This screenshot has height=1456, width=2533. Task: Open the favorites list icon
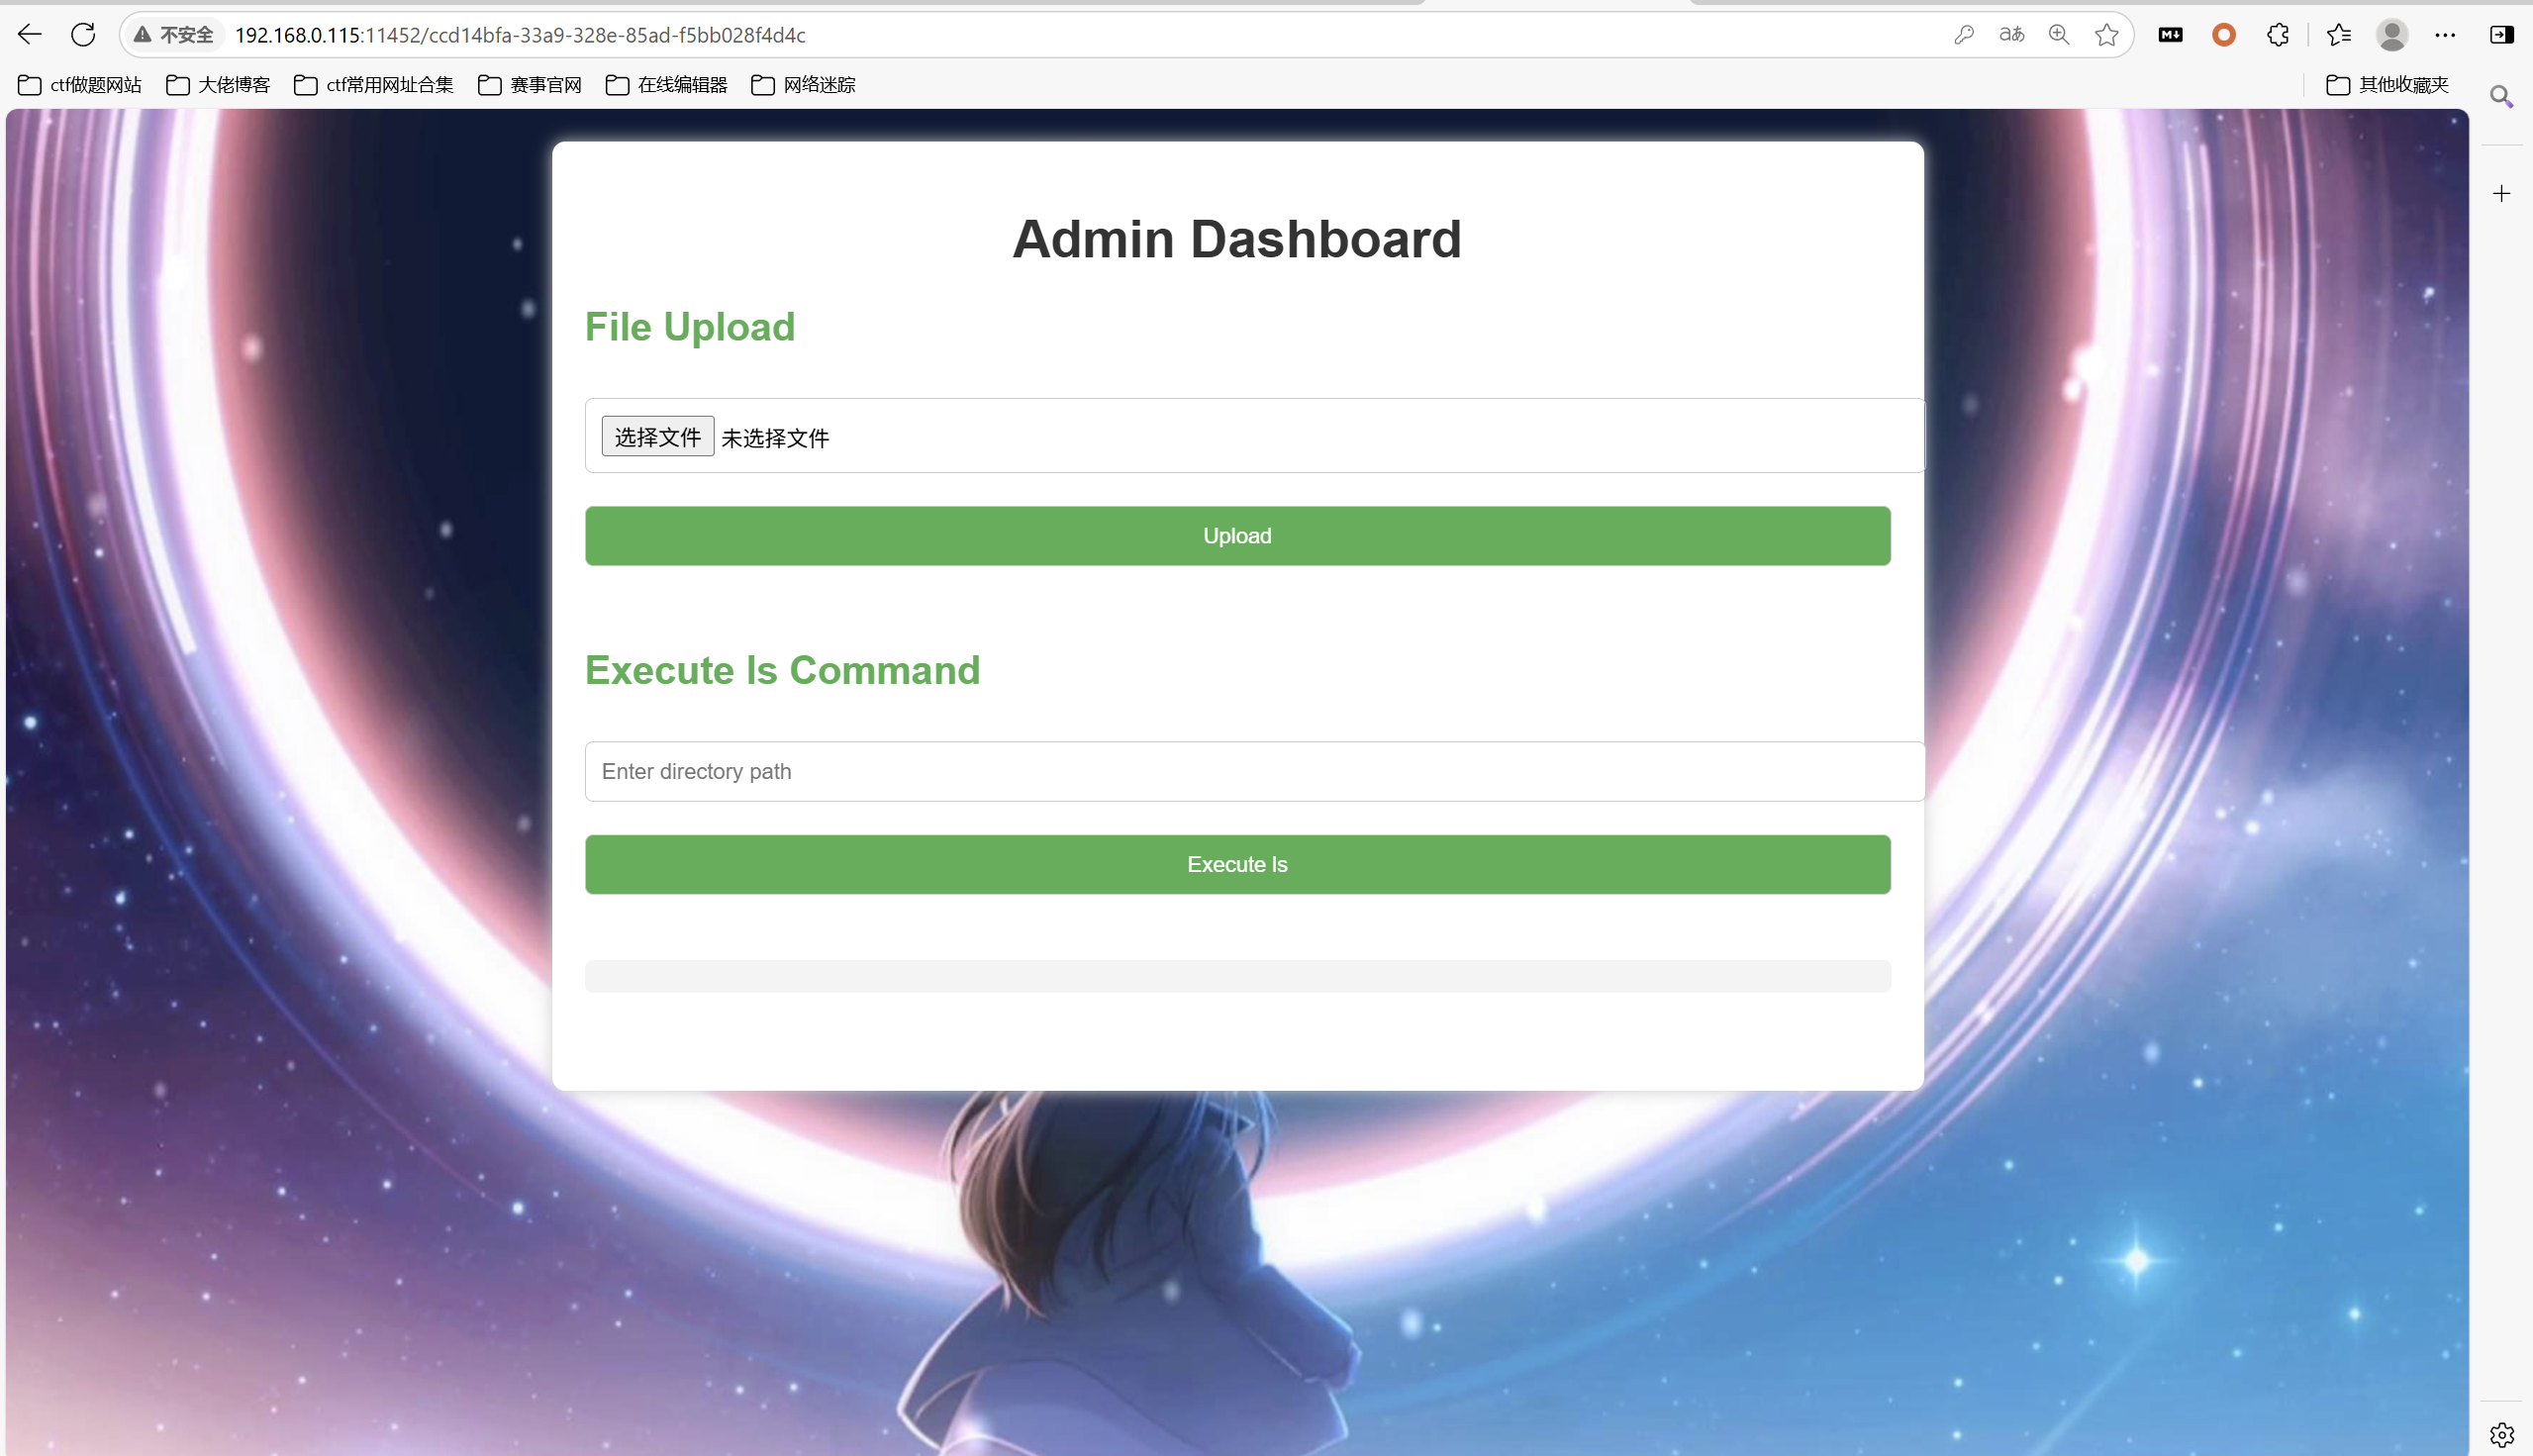click(2339, 35)
